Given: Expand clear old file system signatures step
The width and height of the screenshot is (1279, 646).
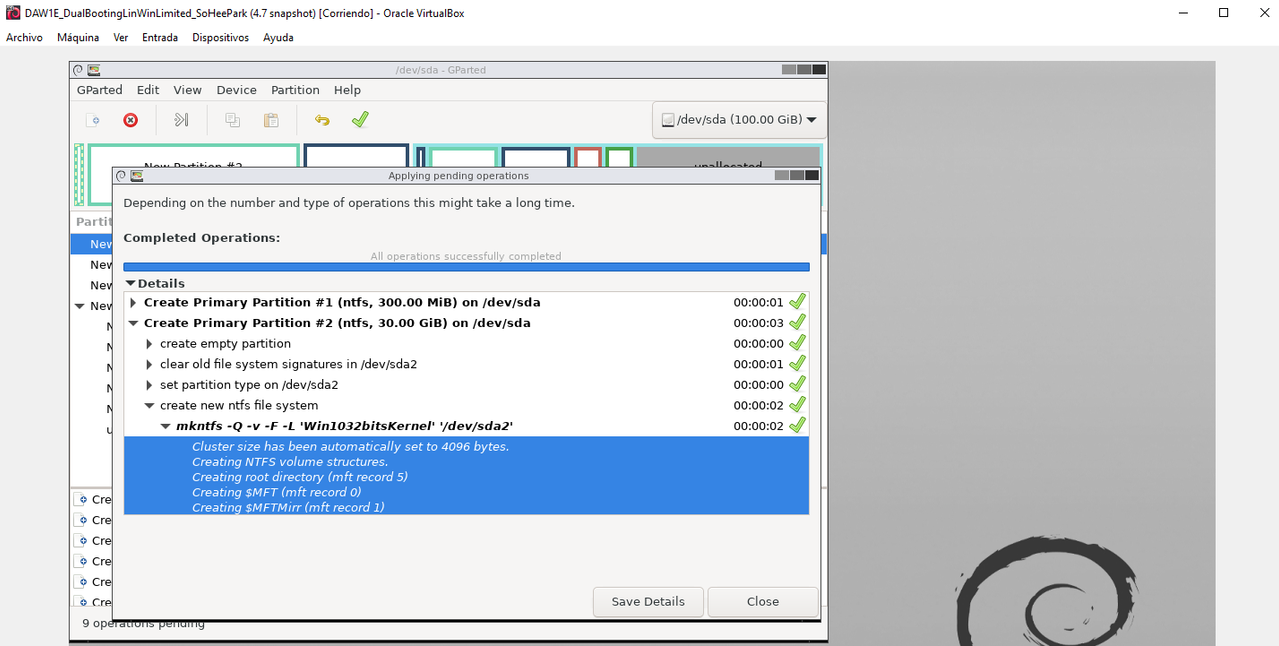Looking at the screenshot, I should point(149,364).
